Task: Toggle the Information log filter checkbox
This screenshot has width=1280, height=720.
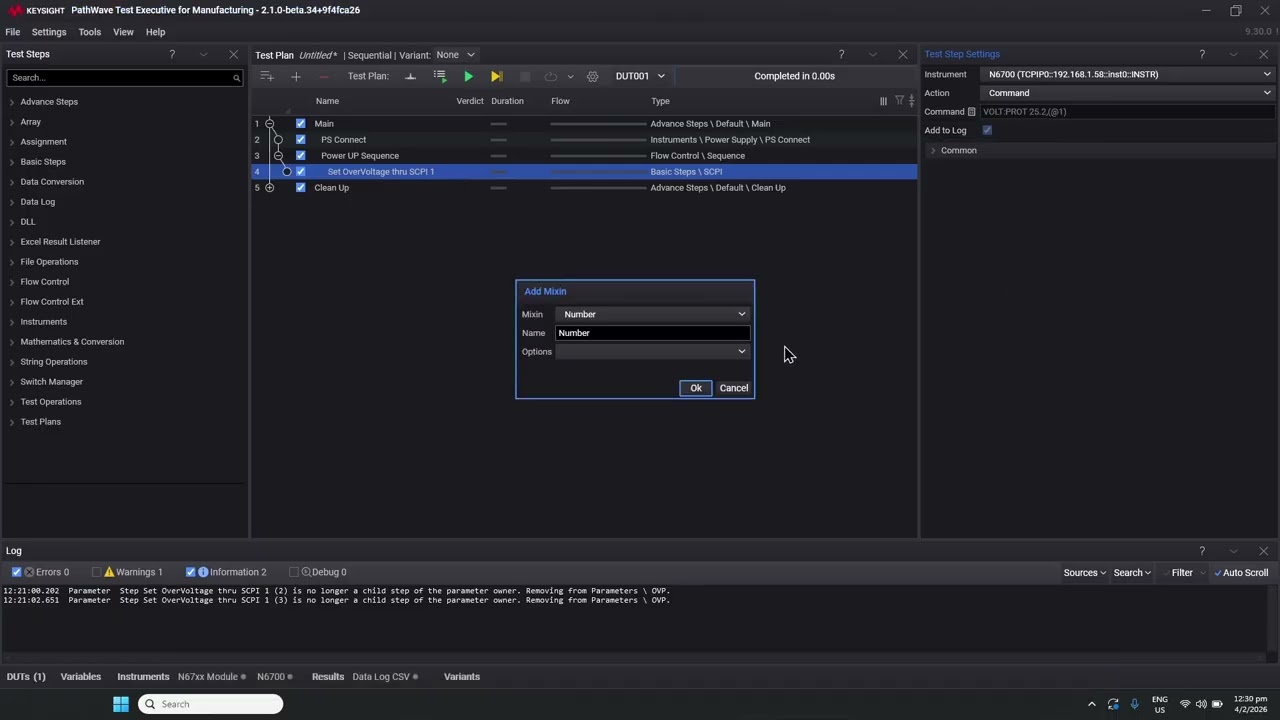Action: 191,572
